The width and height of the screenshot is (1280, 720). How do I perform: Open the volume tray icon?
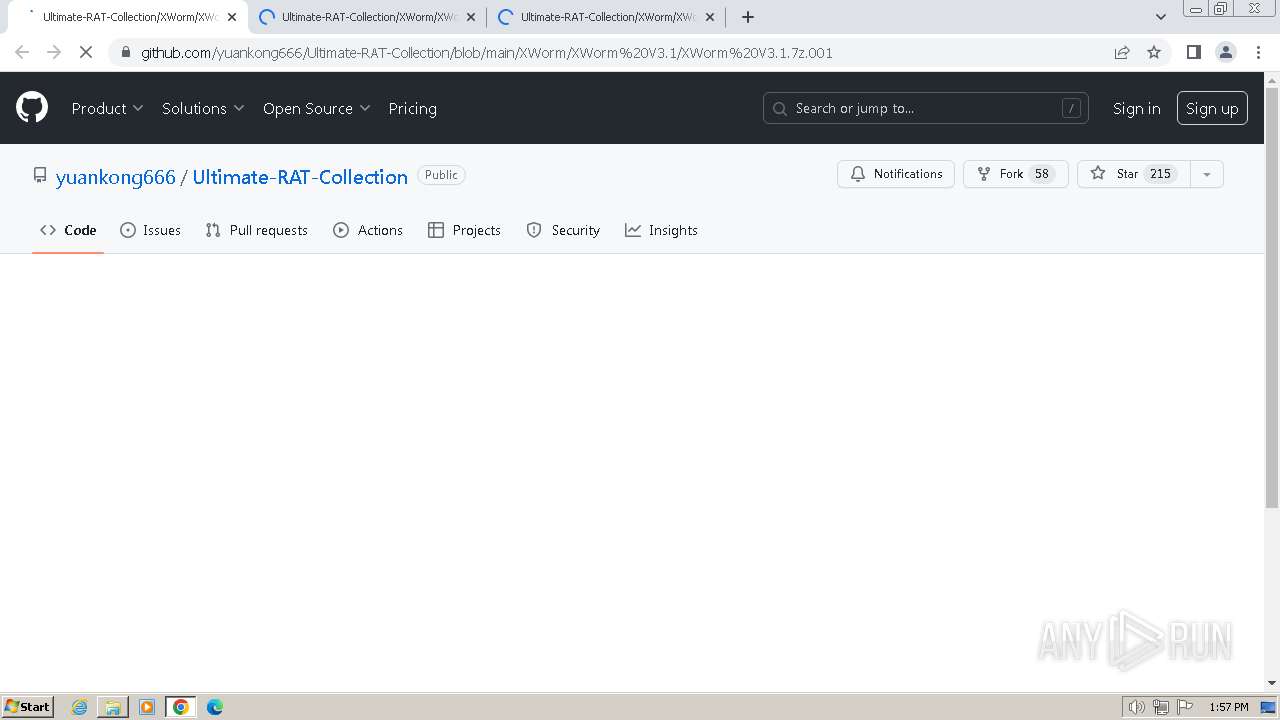coord(1136,707)
